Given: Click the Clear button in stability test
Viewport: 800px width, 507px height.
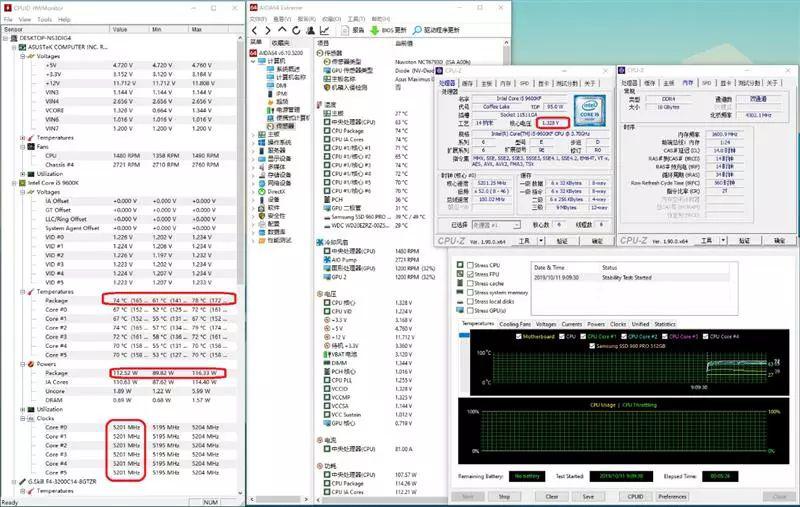Looking at the screenshot, I should 552,496.
